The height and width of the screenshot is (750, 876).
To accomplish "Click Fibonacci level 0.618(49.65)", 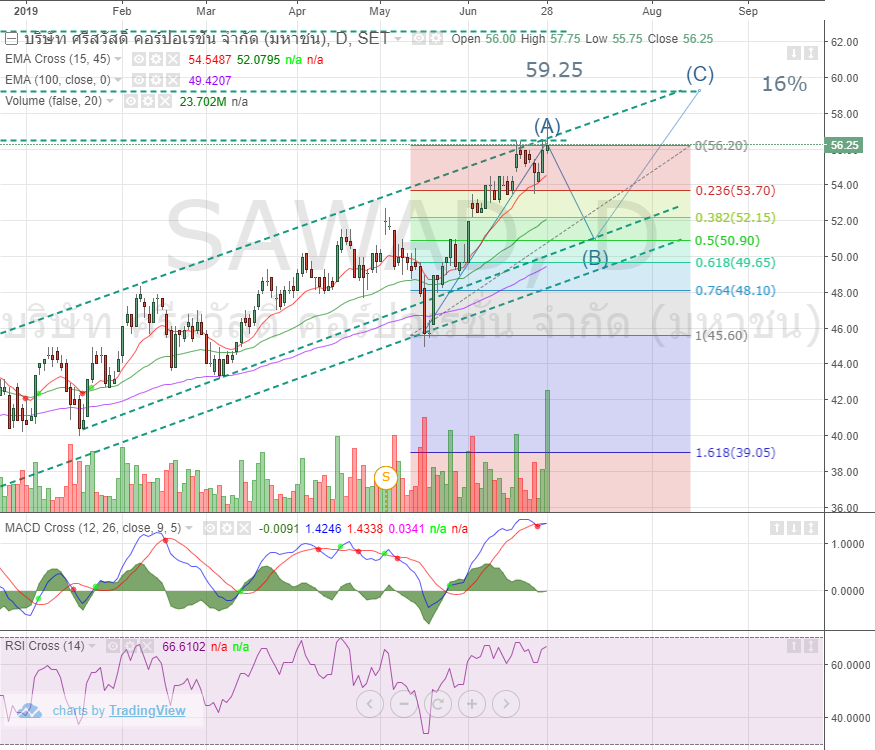I will (735, 262).
